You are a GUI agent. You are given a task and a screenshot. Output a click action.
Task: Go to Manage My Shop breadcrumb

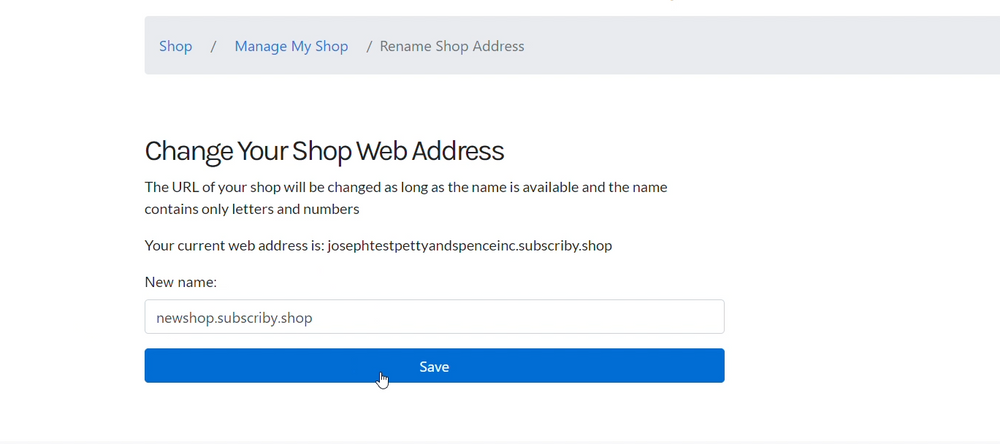(291, 46)
